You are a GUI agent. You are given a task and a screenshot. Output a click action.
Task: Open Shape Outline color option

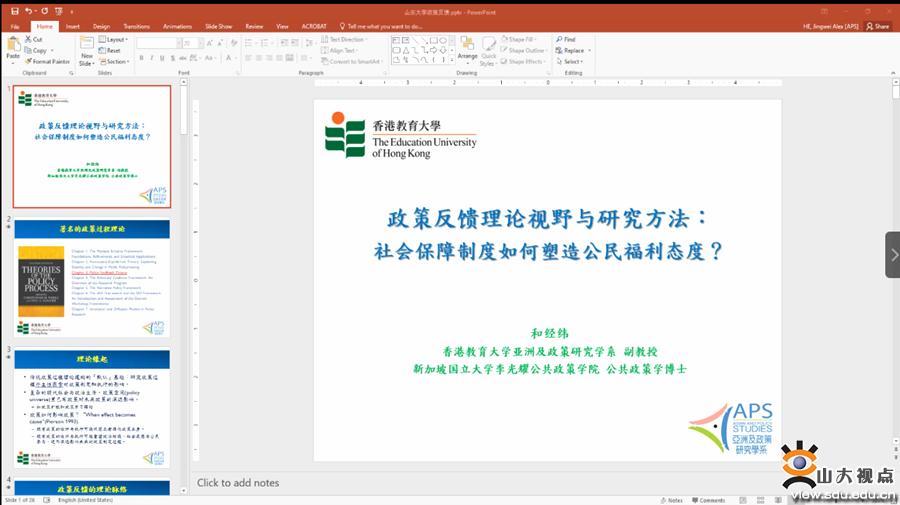pos(522,50)
